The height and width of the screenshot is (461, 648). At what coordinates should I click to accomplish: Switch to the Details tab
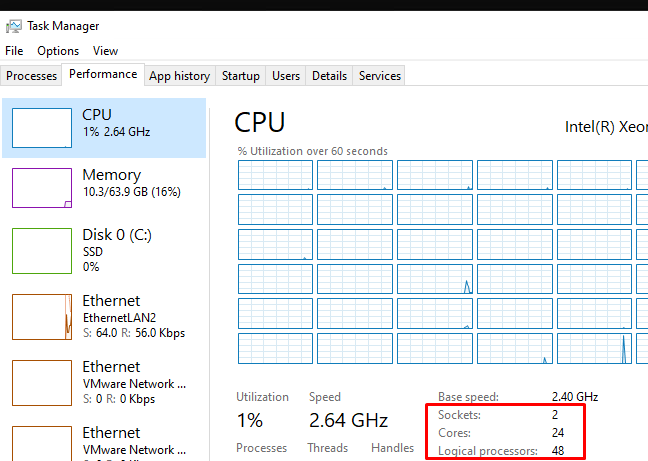click(x=329, y=76)
